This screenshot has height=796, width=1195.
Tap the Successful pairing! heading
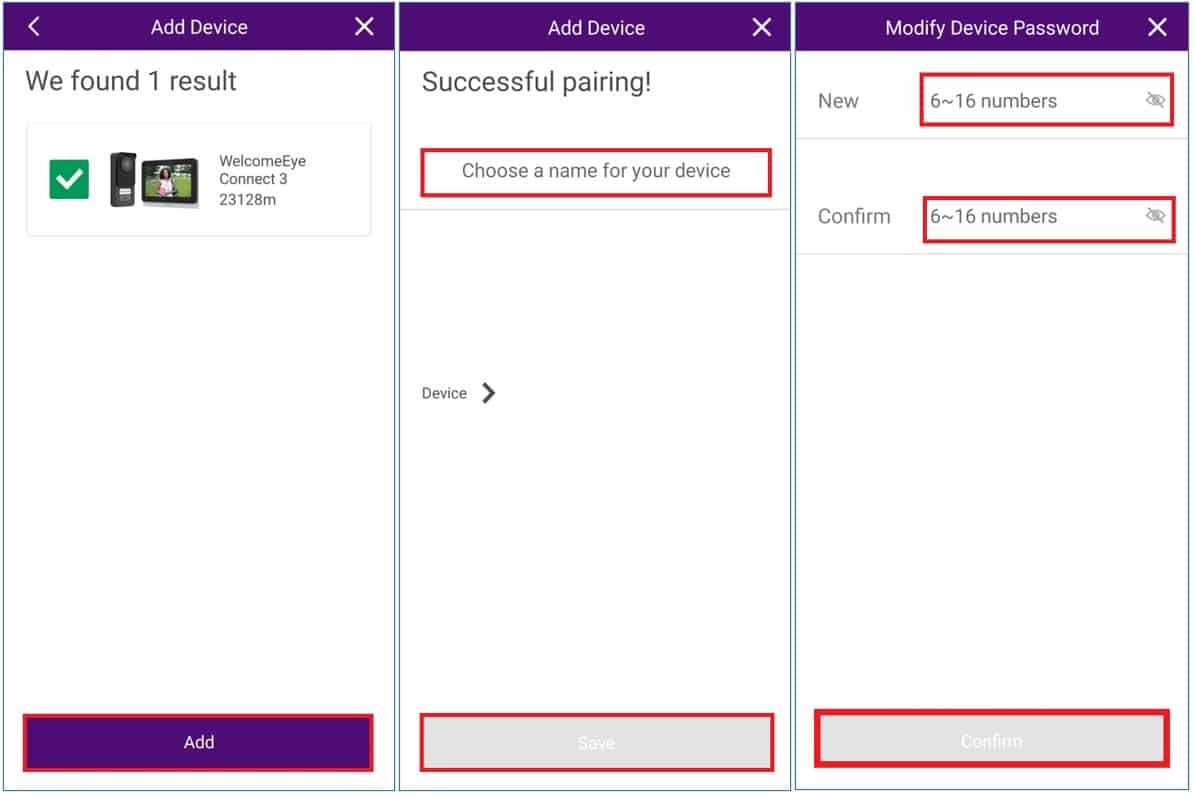pos(537,82)
